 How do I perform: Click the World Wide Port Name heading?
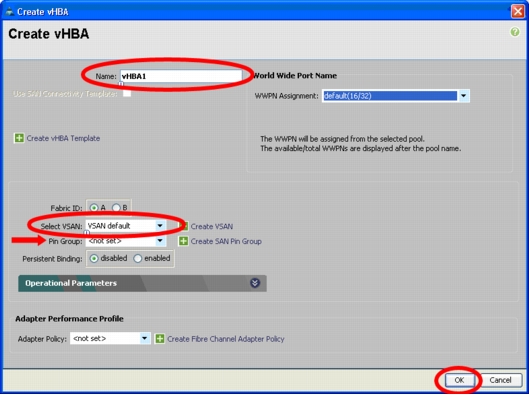coord(295,76)
